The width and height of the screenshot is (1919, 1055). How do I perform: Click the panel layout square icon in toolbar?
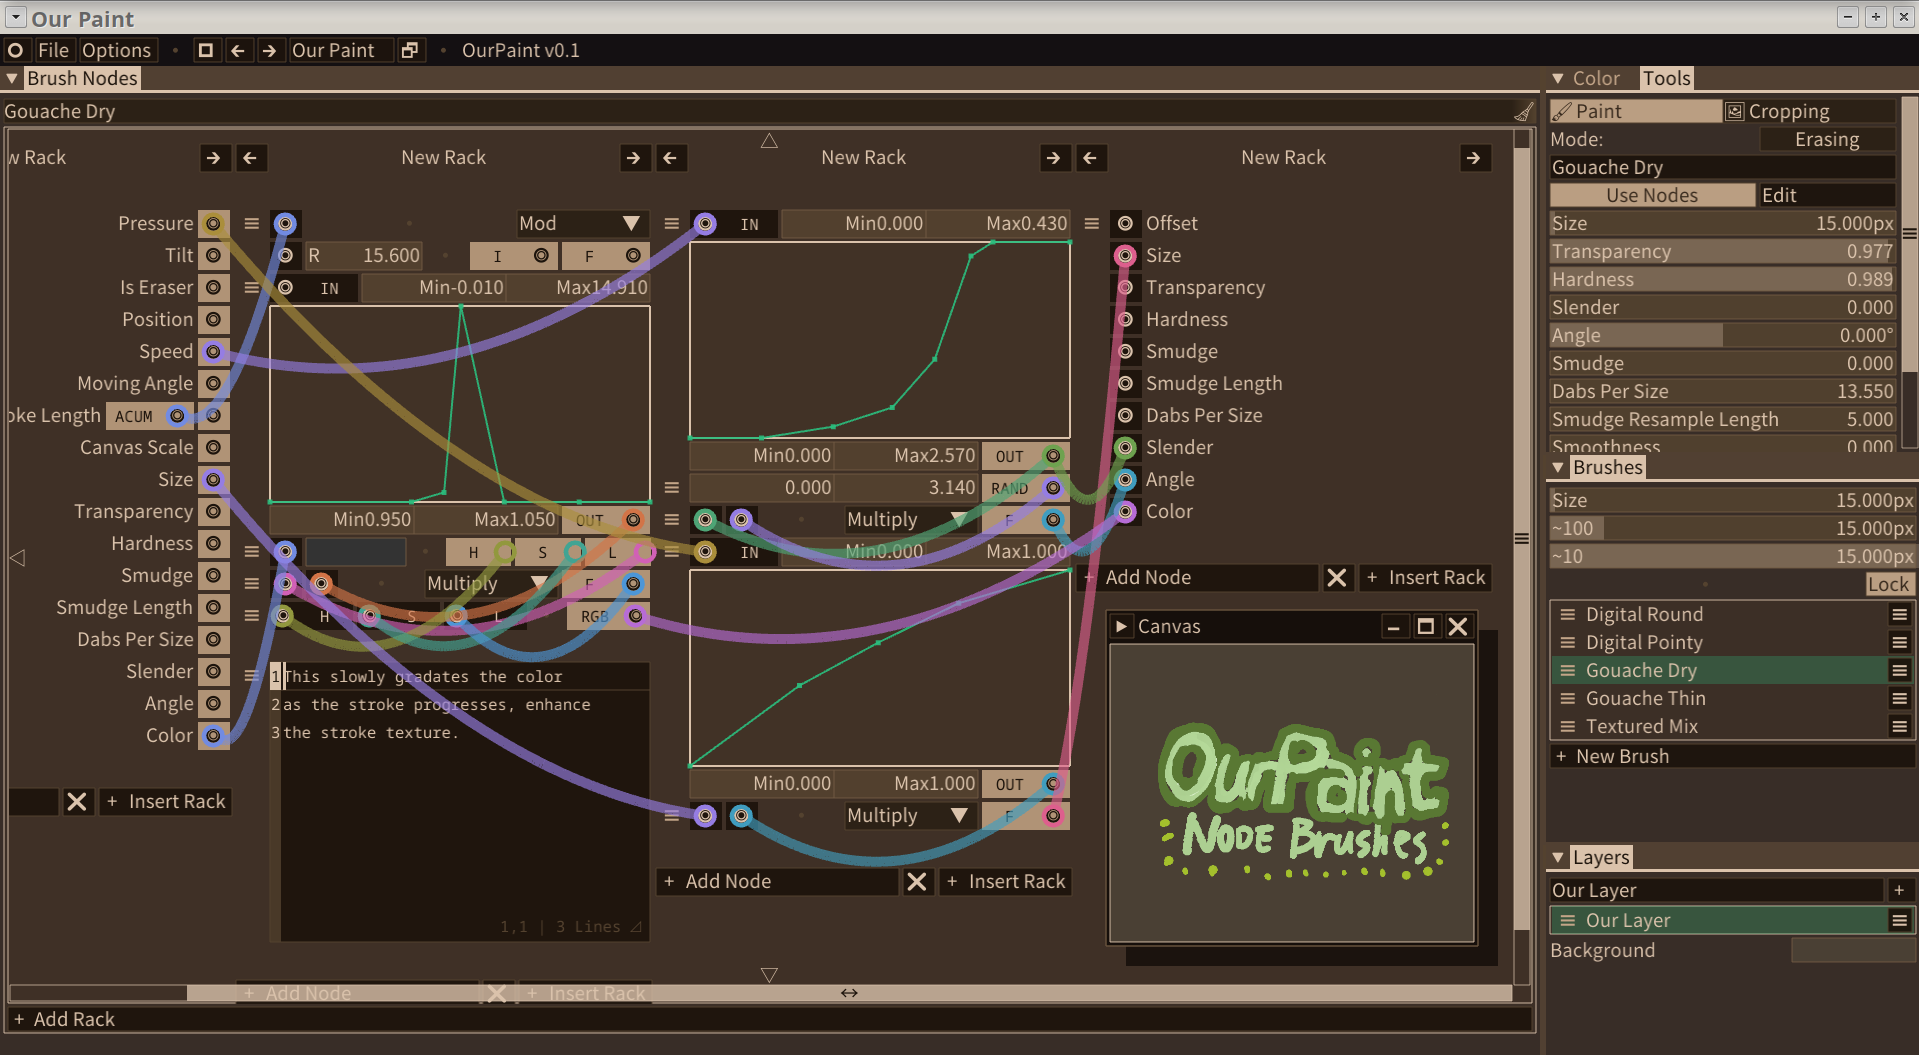tap(206, 50)
